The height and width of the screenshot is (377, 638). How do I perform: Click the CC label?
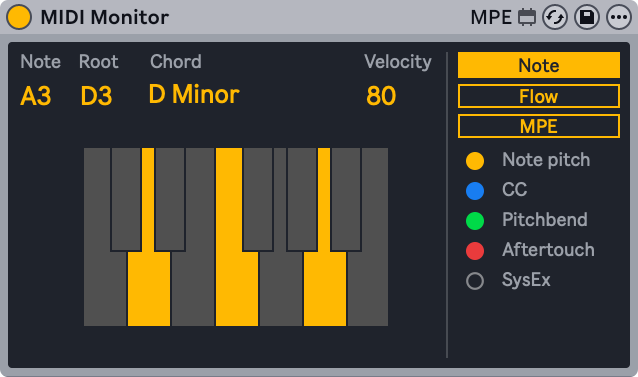[514, 190]
